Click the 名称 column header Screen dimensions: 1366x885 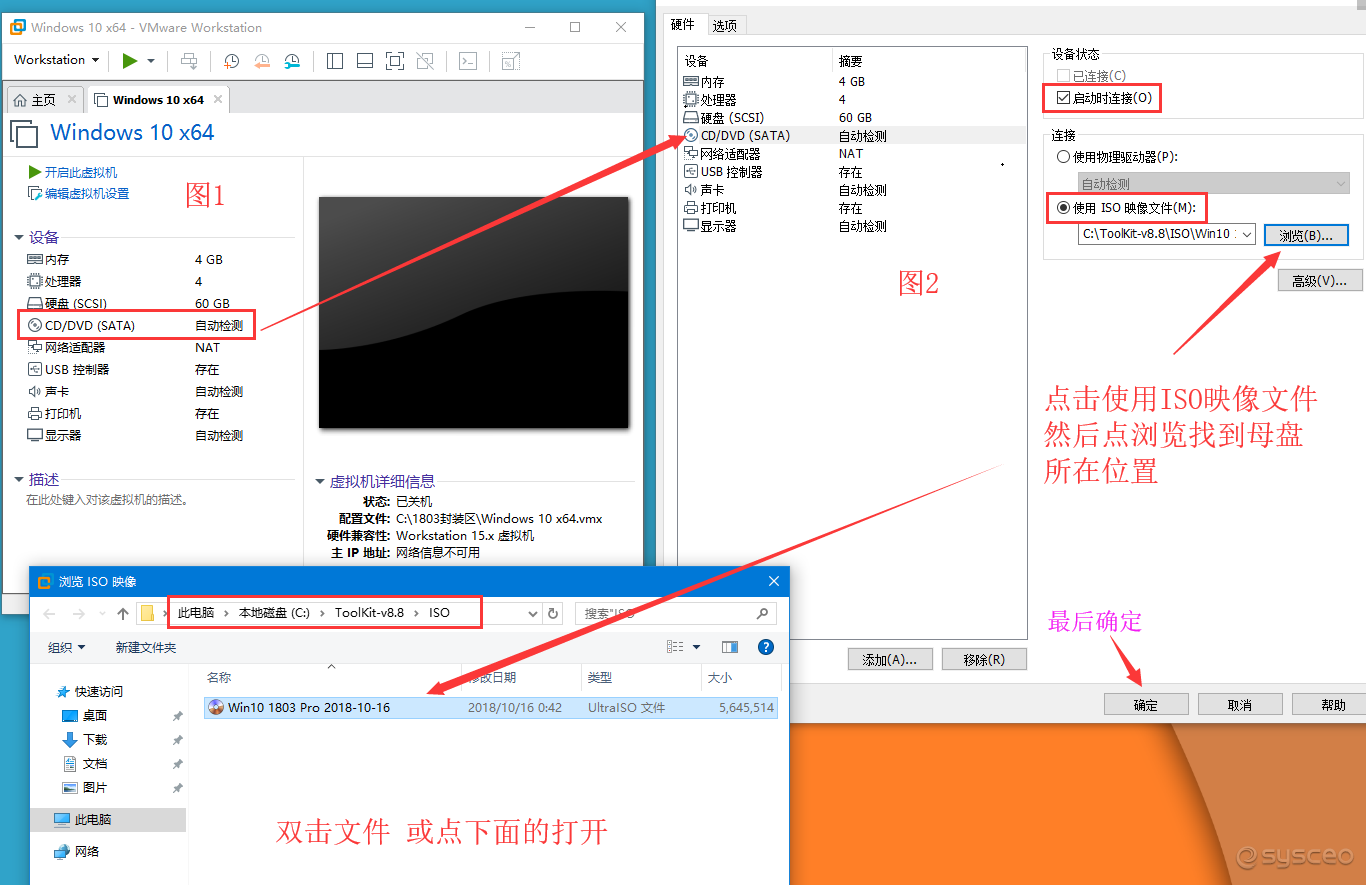coord(218,678)
